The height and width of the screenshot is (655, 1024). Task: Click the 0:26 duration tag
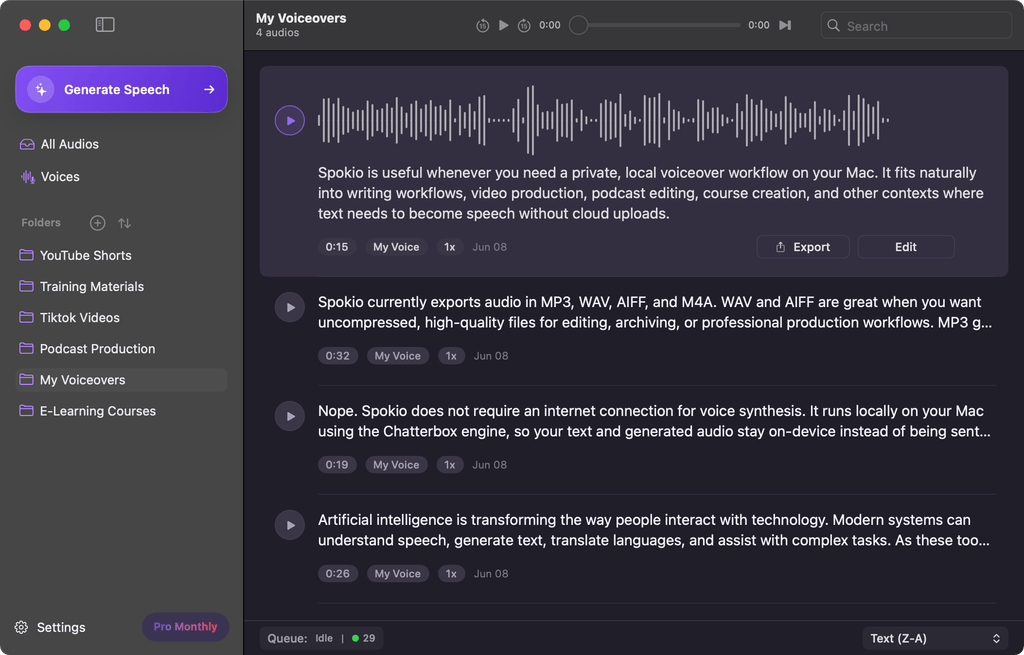(338, 574)
